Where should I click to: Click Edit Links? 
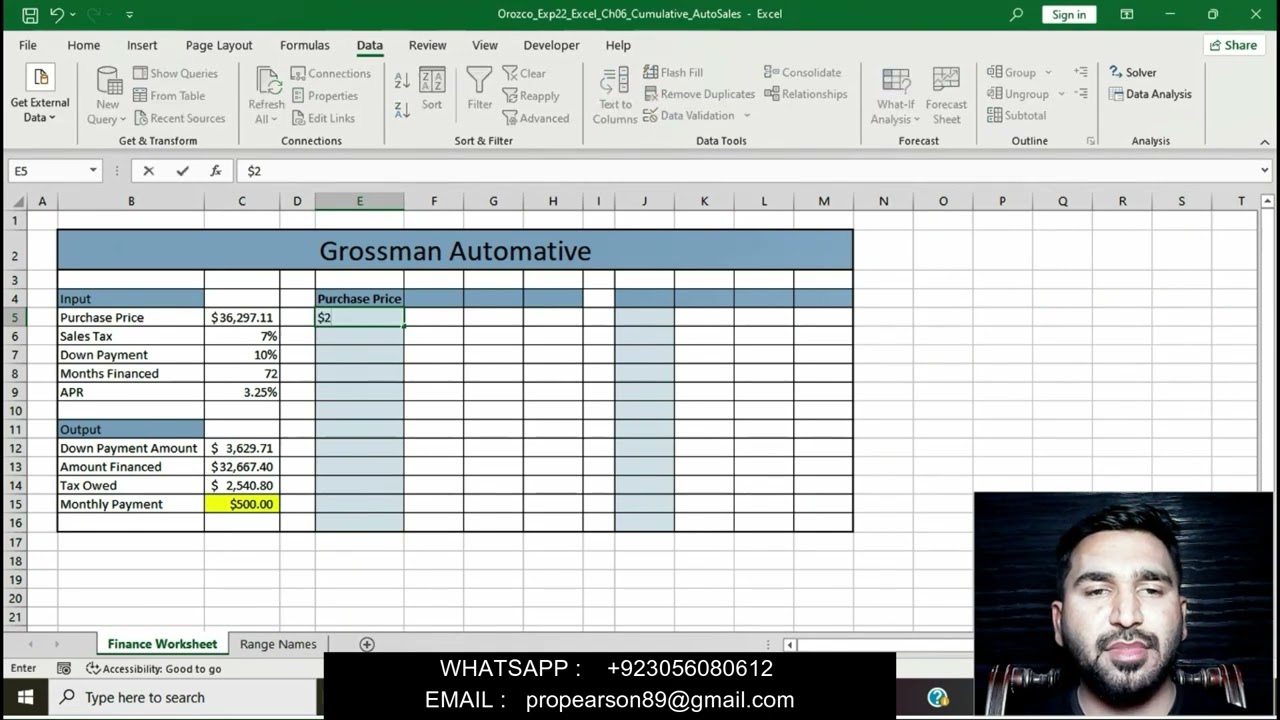click(x=322, y=118)
